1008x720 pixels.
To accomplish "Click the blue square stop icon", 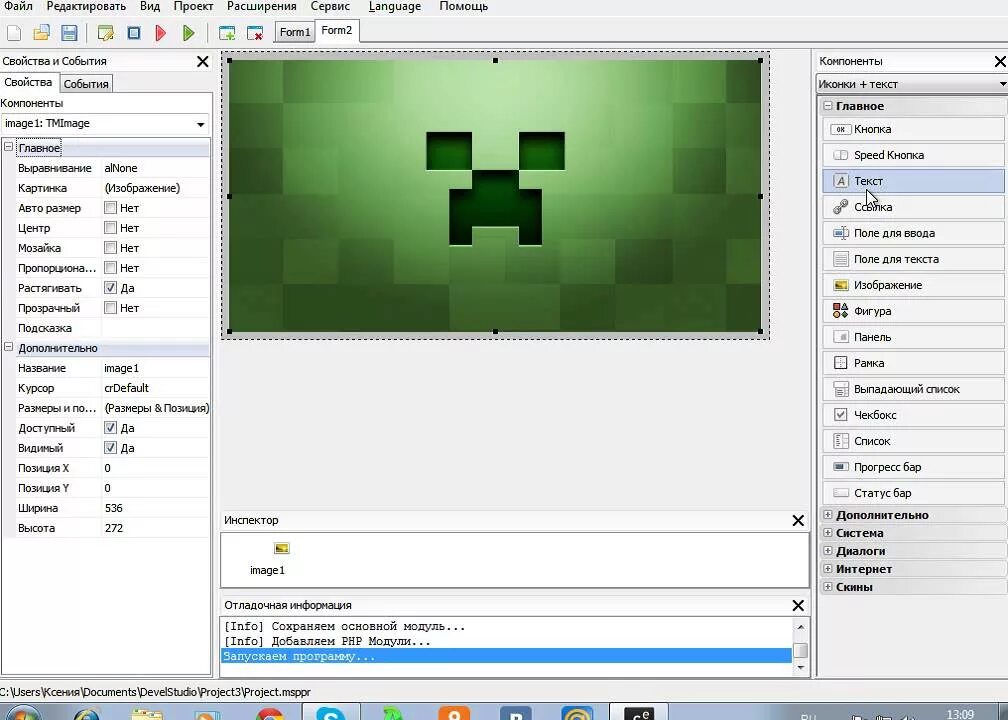I will click(x=134, y=33).
